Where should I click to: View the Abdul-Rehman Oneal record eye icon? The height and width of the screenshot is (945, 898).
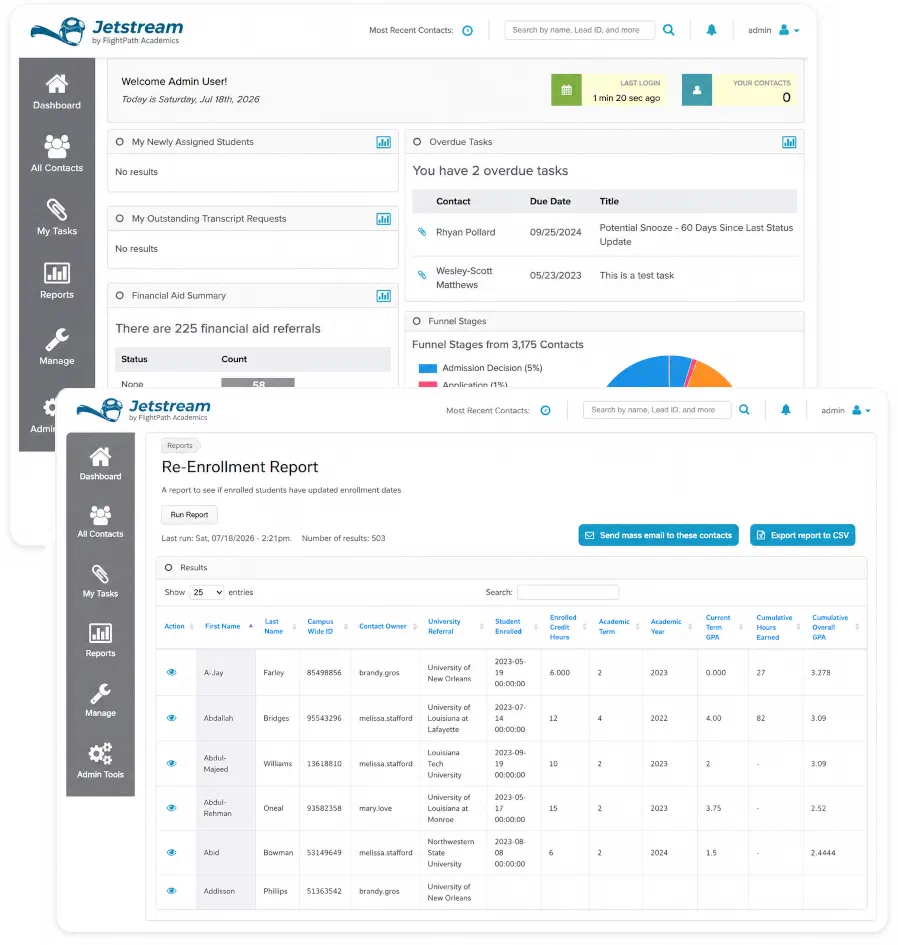pos(172,808)
